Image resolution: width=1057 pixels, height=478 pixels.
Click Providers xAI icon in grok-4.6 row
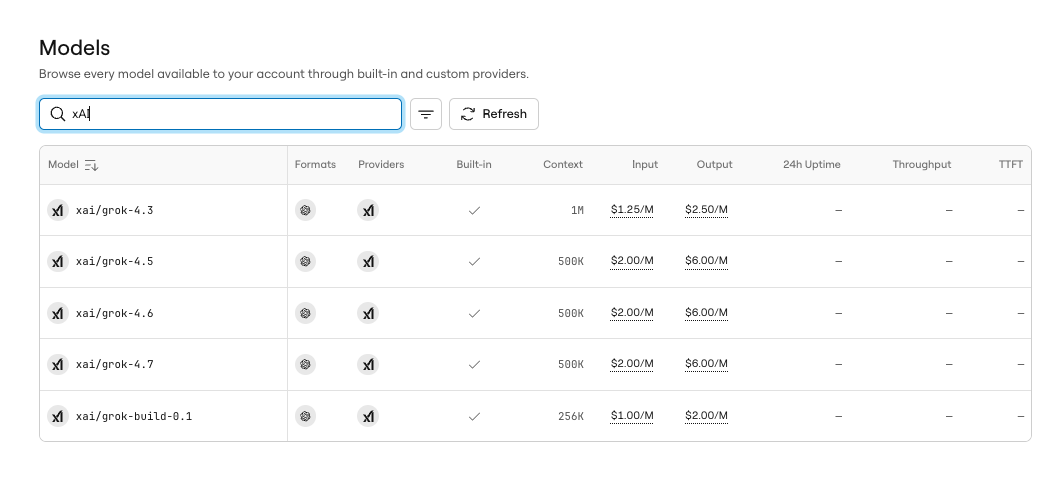368,313
